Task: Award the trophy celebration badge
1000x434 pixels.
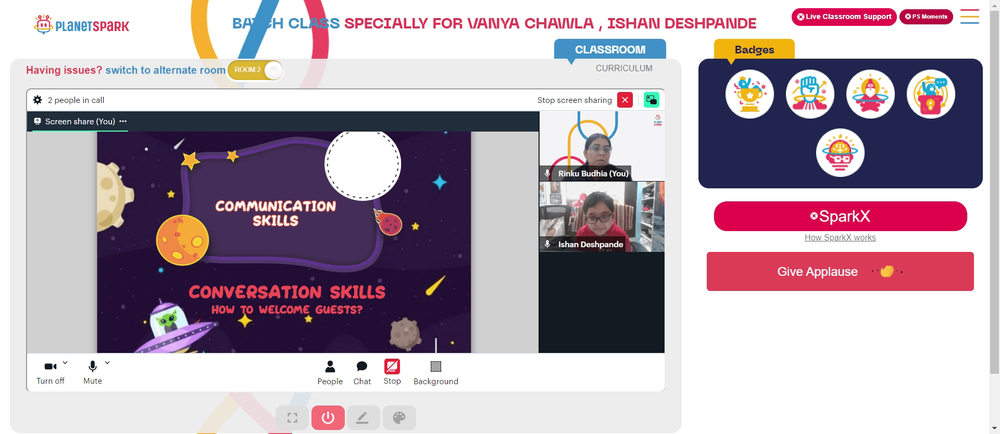Action: (x=749, y=94)
